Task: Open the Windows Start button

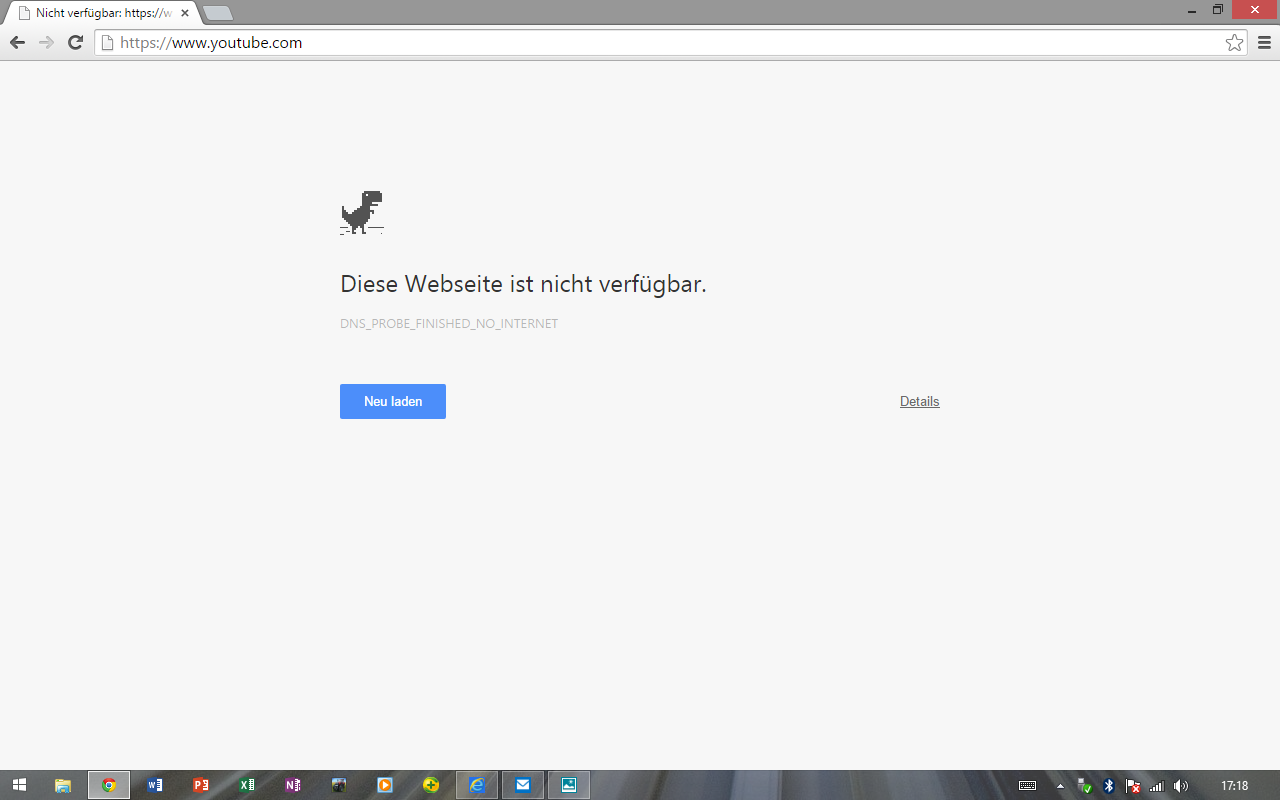Action: click(19, 785)
